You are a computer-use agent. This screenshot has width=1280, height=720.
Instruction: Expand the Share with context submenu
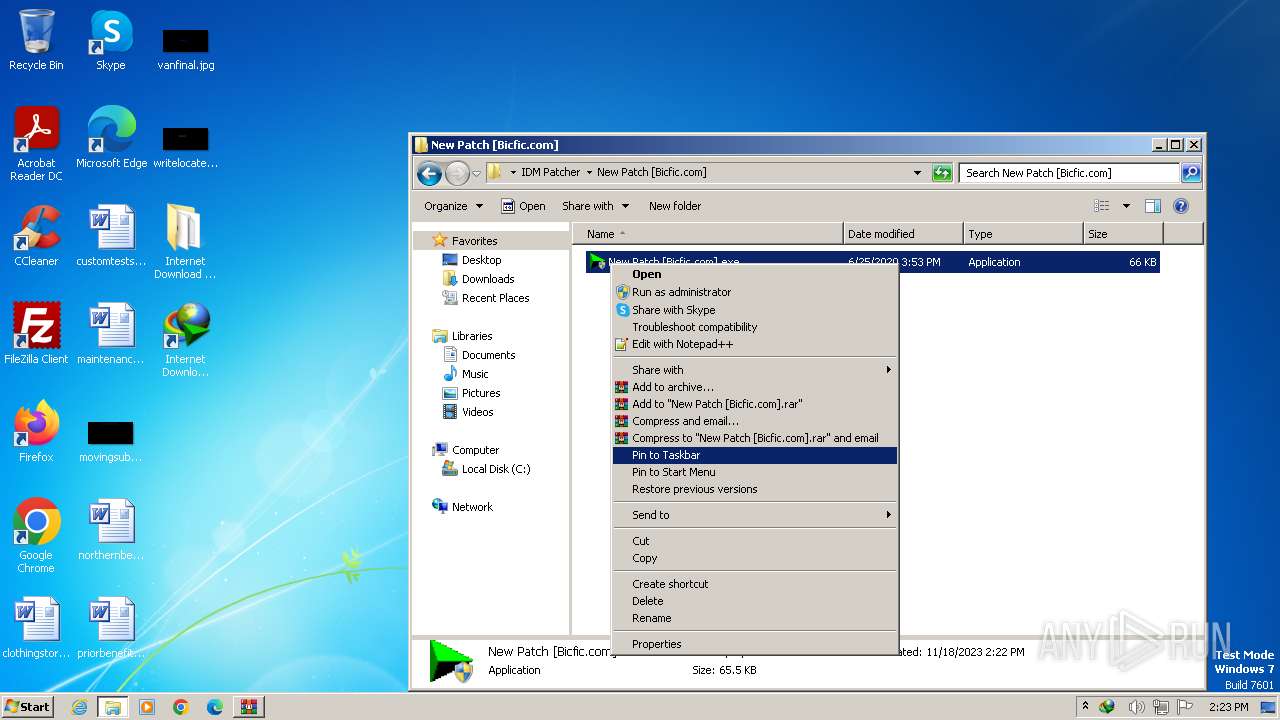pos(754,370)
